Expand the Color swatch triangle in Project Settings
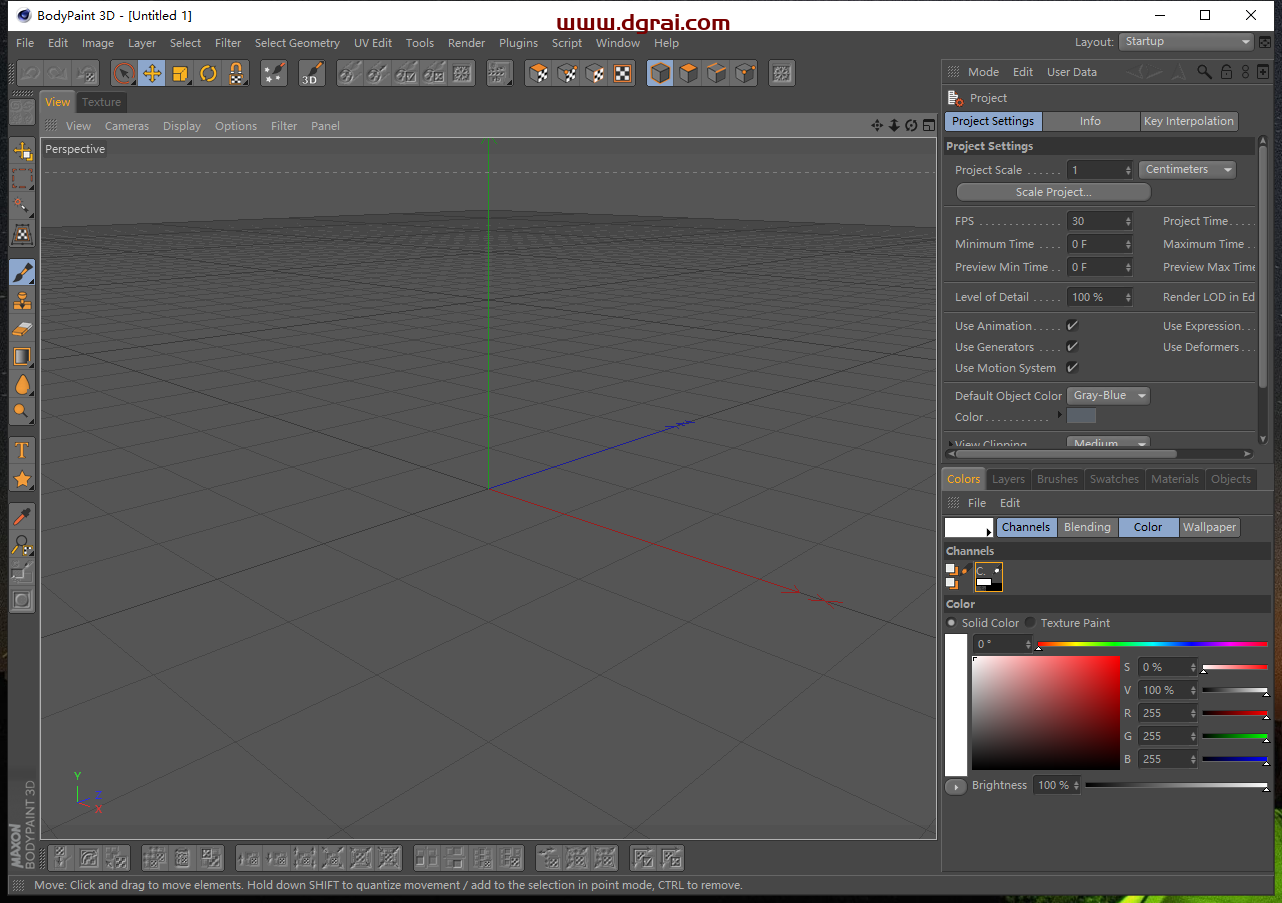The width and height of the screenshot is (1282, 903). pyautogui.click(x=1060, y=415)
